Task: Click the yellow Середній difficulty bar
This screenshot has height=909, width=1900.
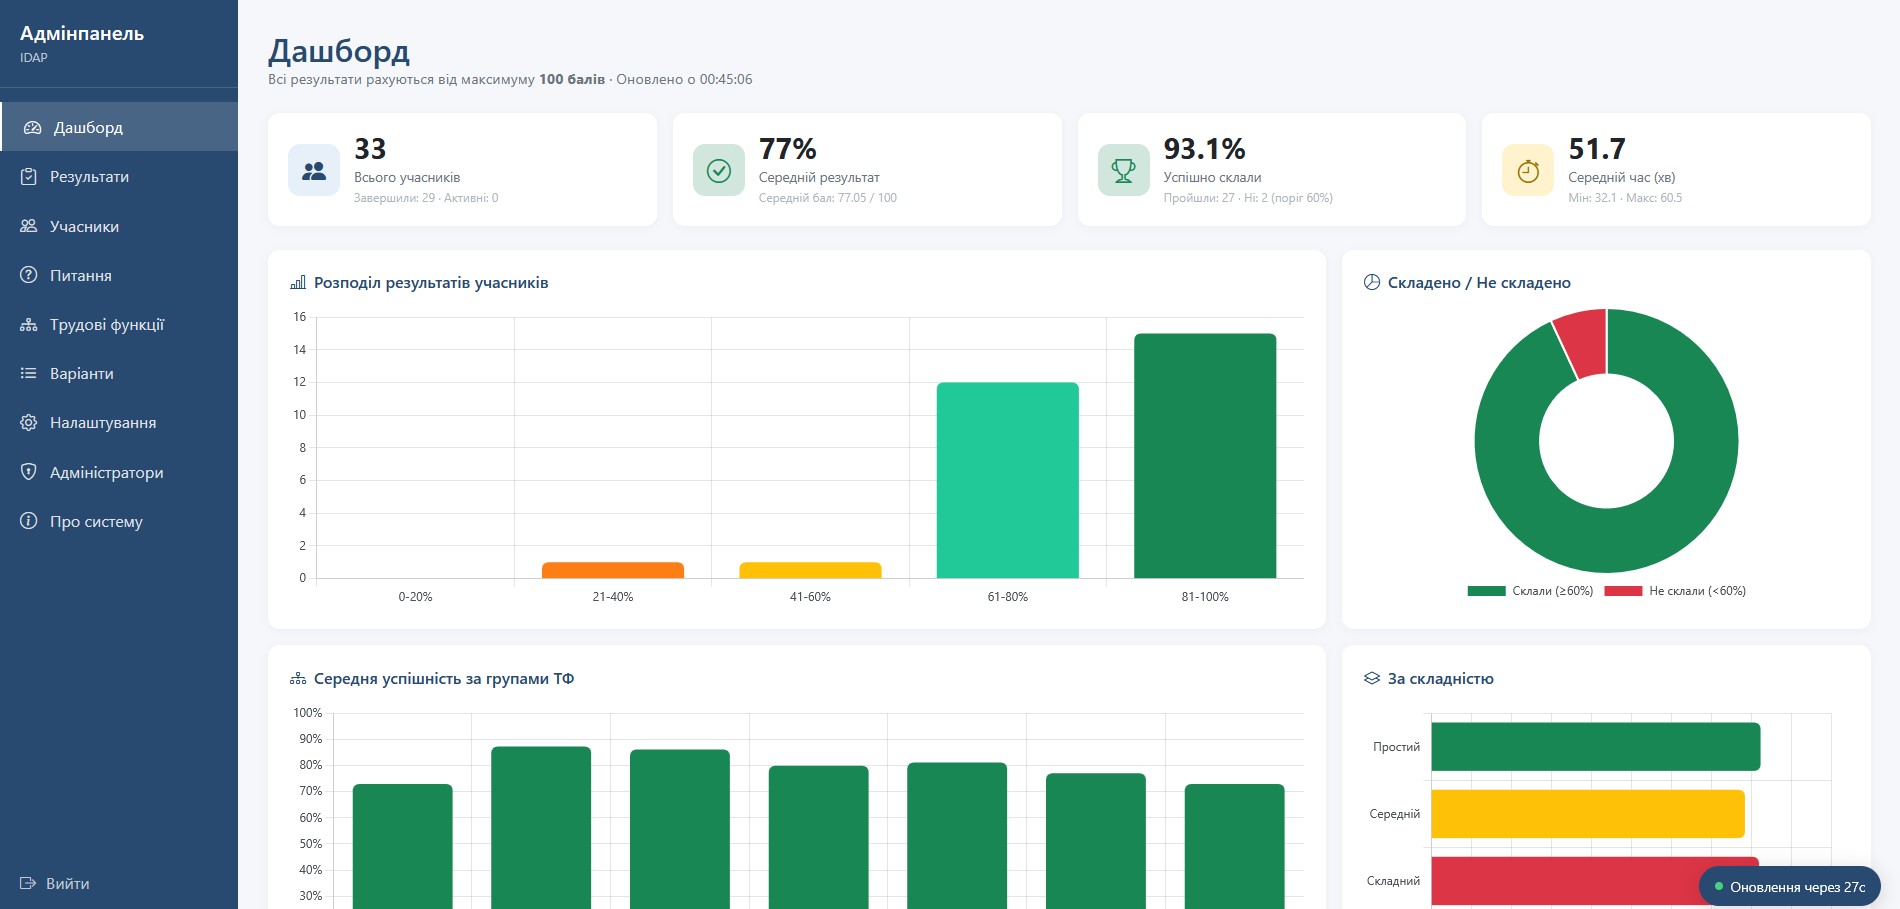Action: [1588, 814]
